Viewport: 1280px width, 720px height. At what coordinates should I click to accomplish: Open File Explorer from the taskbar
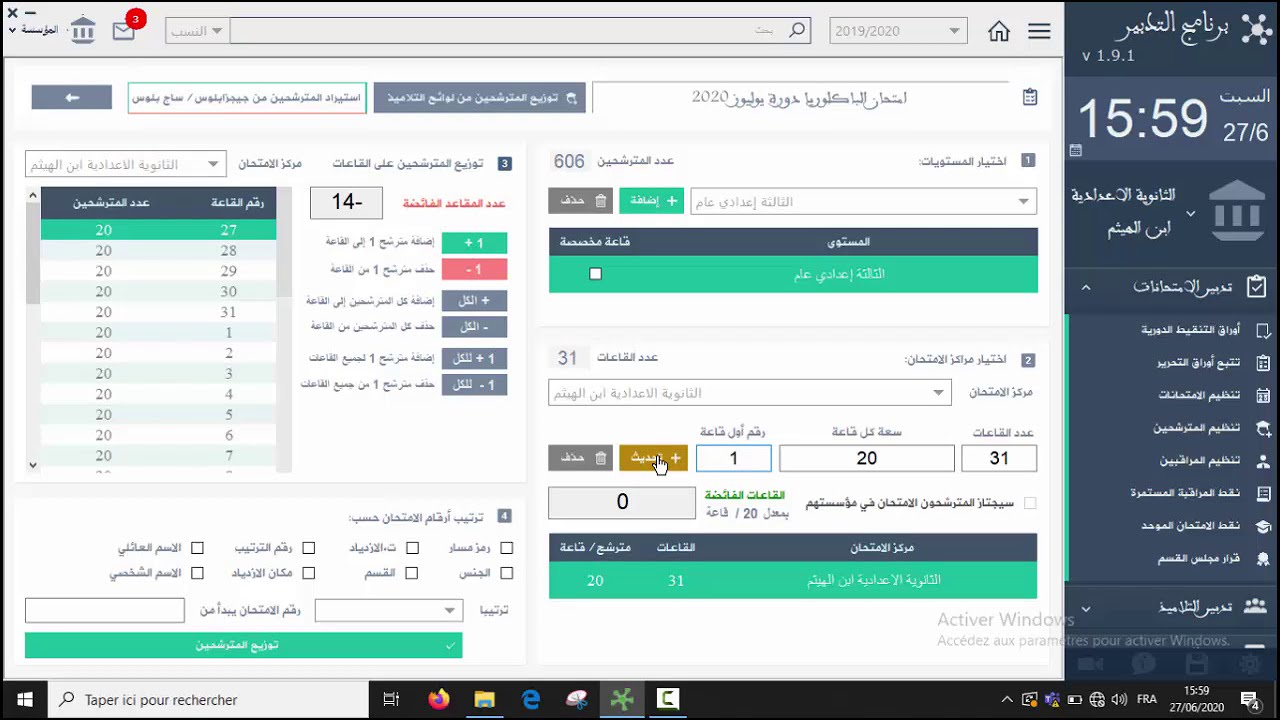(484, 700)
